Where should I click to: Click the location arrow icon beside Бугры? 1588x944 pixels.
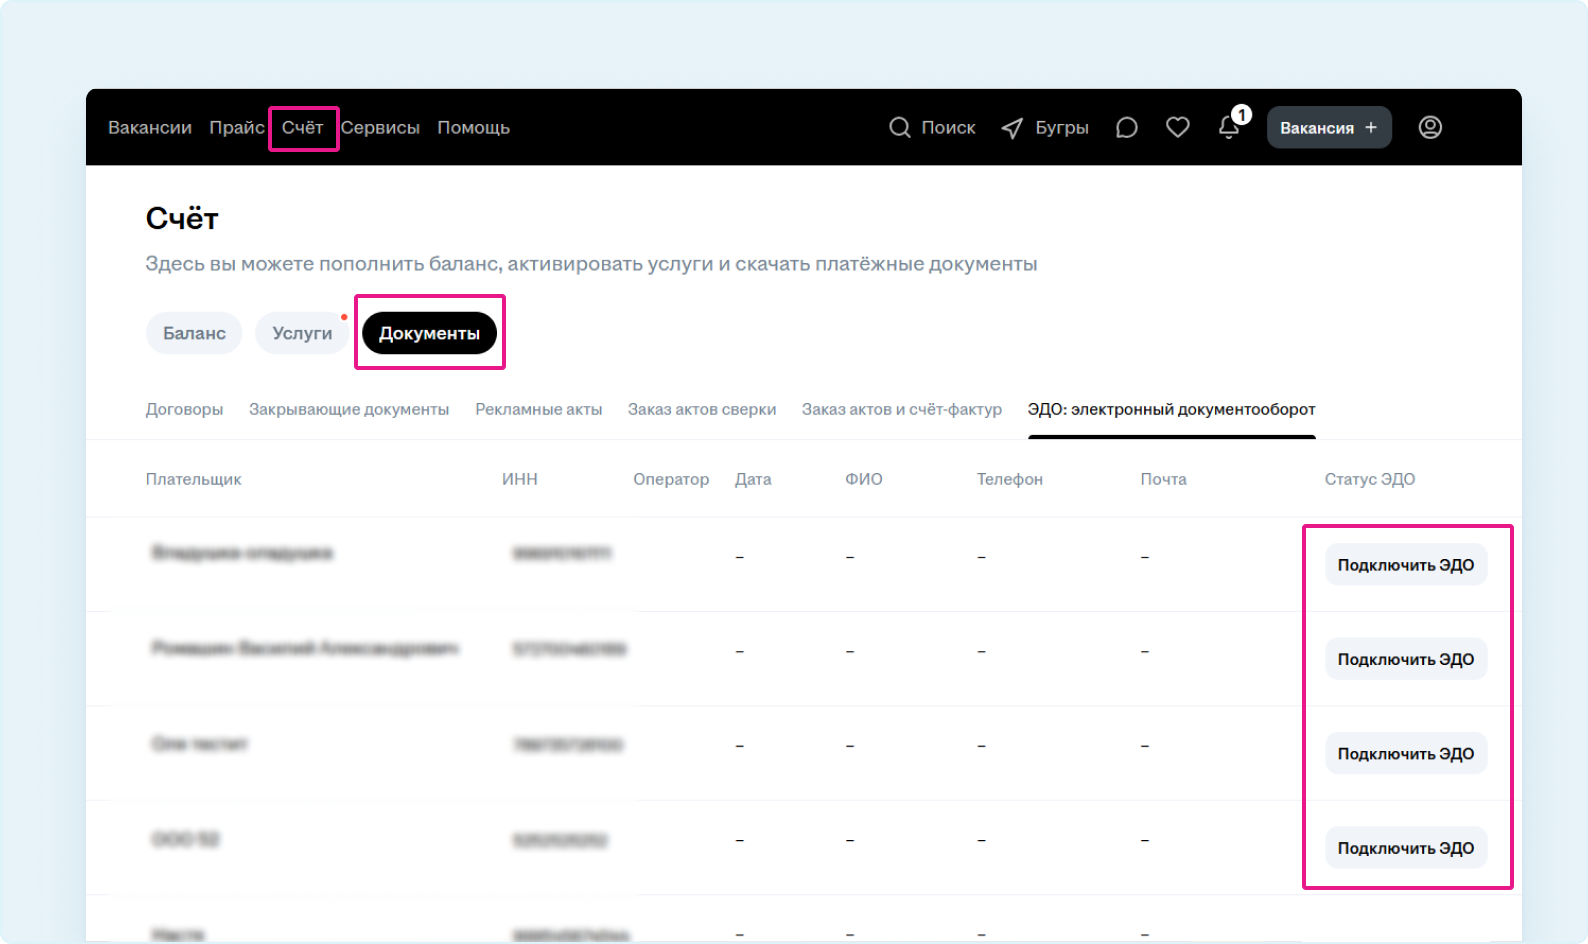(1012, 128)
